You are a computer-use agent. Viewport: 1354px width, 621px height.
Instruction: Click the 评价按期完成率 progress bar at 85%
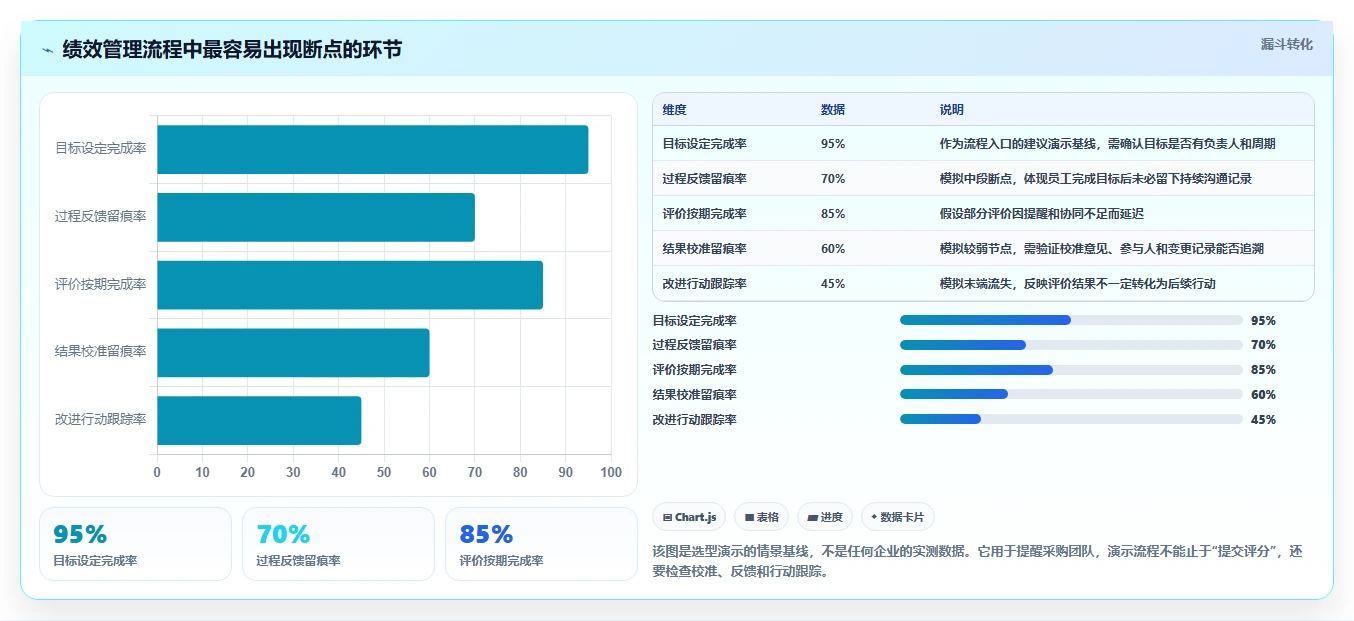(x=1071, y=370)
